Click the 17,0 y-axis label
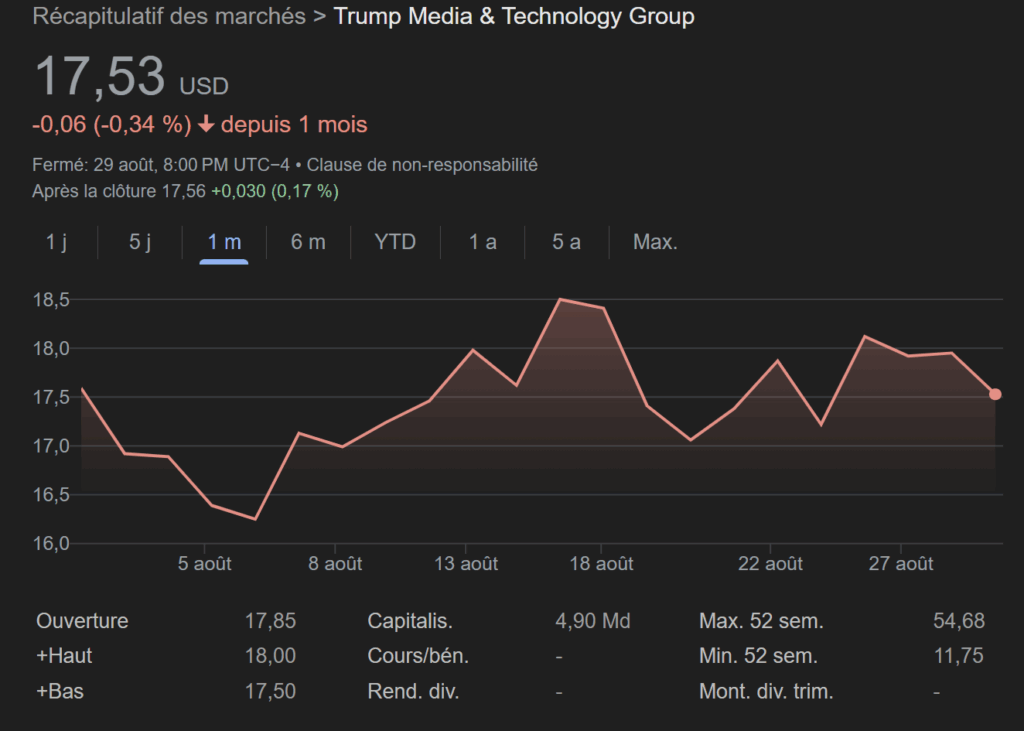 click(x=51, y=446)
